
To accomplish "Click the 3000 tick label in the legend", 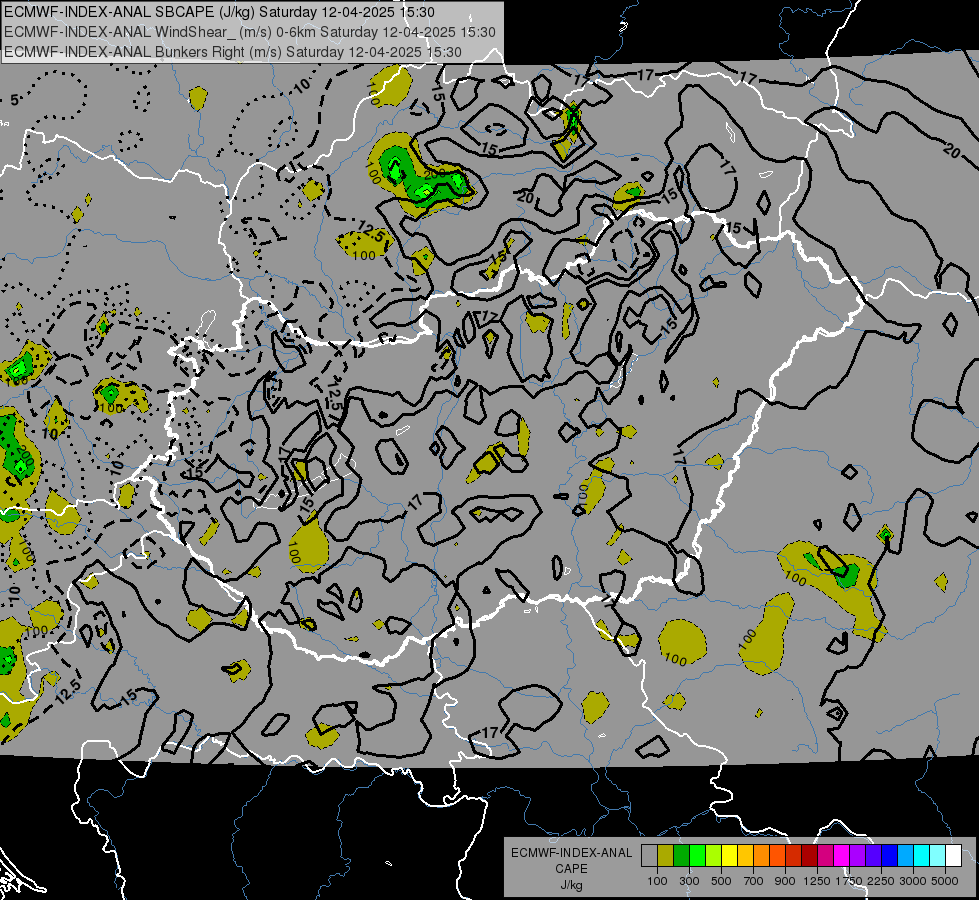I will click(x=913, y=881).
